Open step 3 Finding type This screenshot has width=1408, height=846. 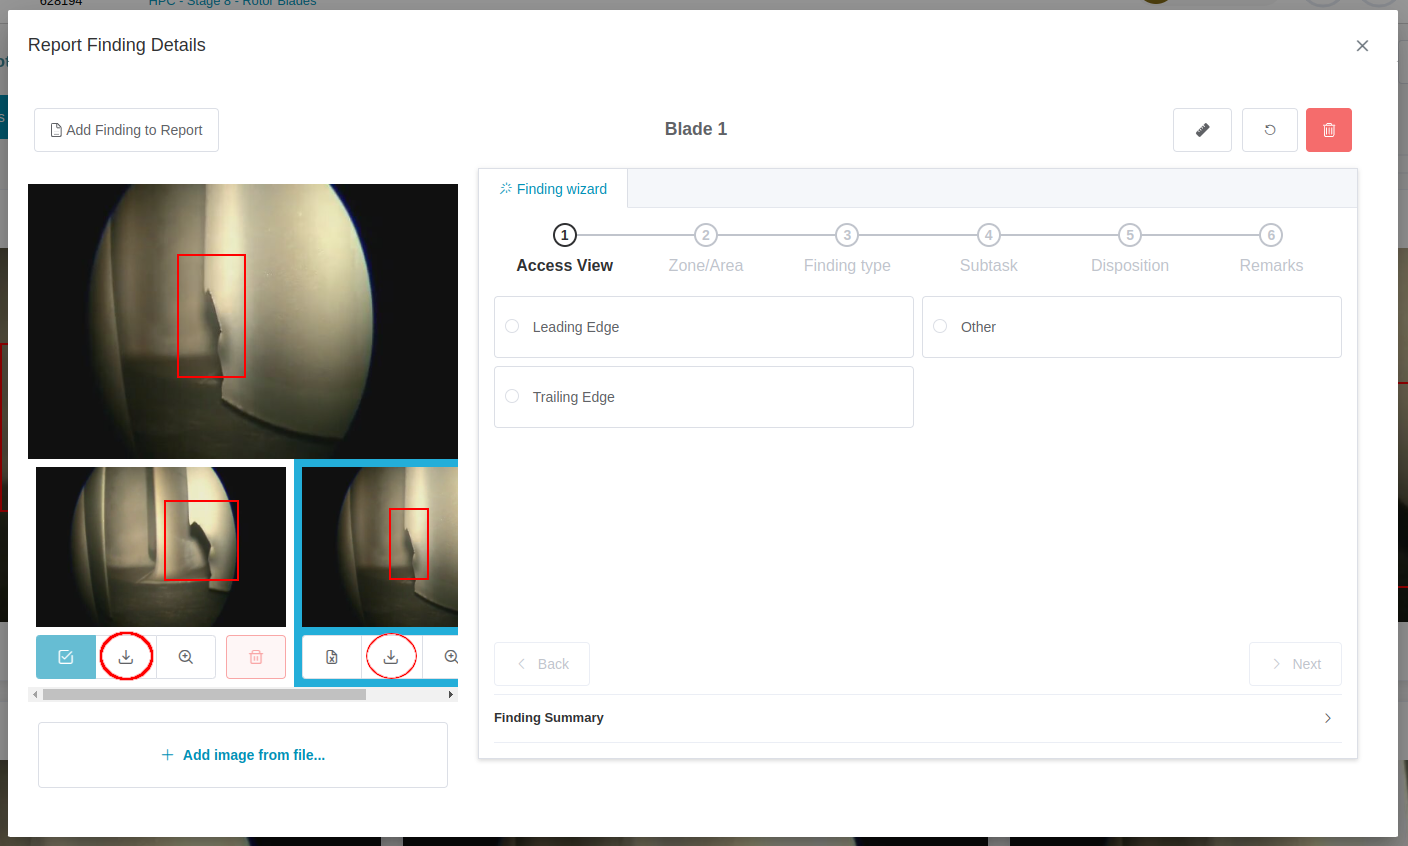click(847, 249)
